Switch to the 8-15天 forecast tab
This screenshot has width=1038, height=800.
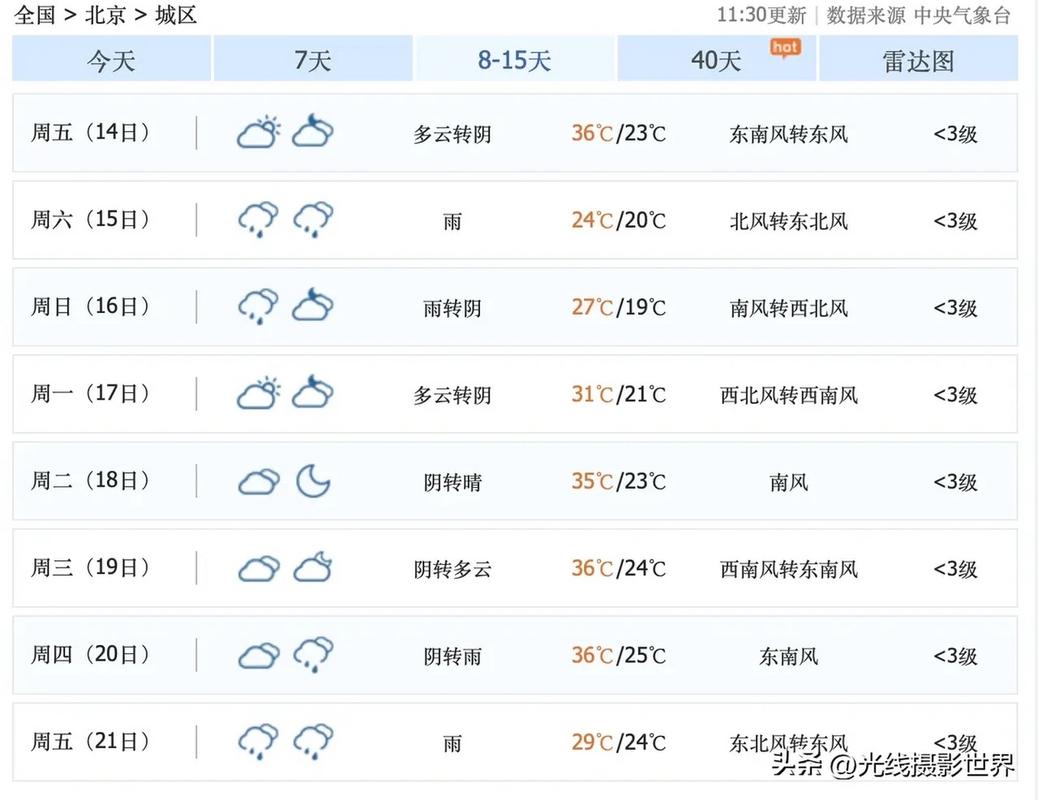(515, 59)
